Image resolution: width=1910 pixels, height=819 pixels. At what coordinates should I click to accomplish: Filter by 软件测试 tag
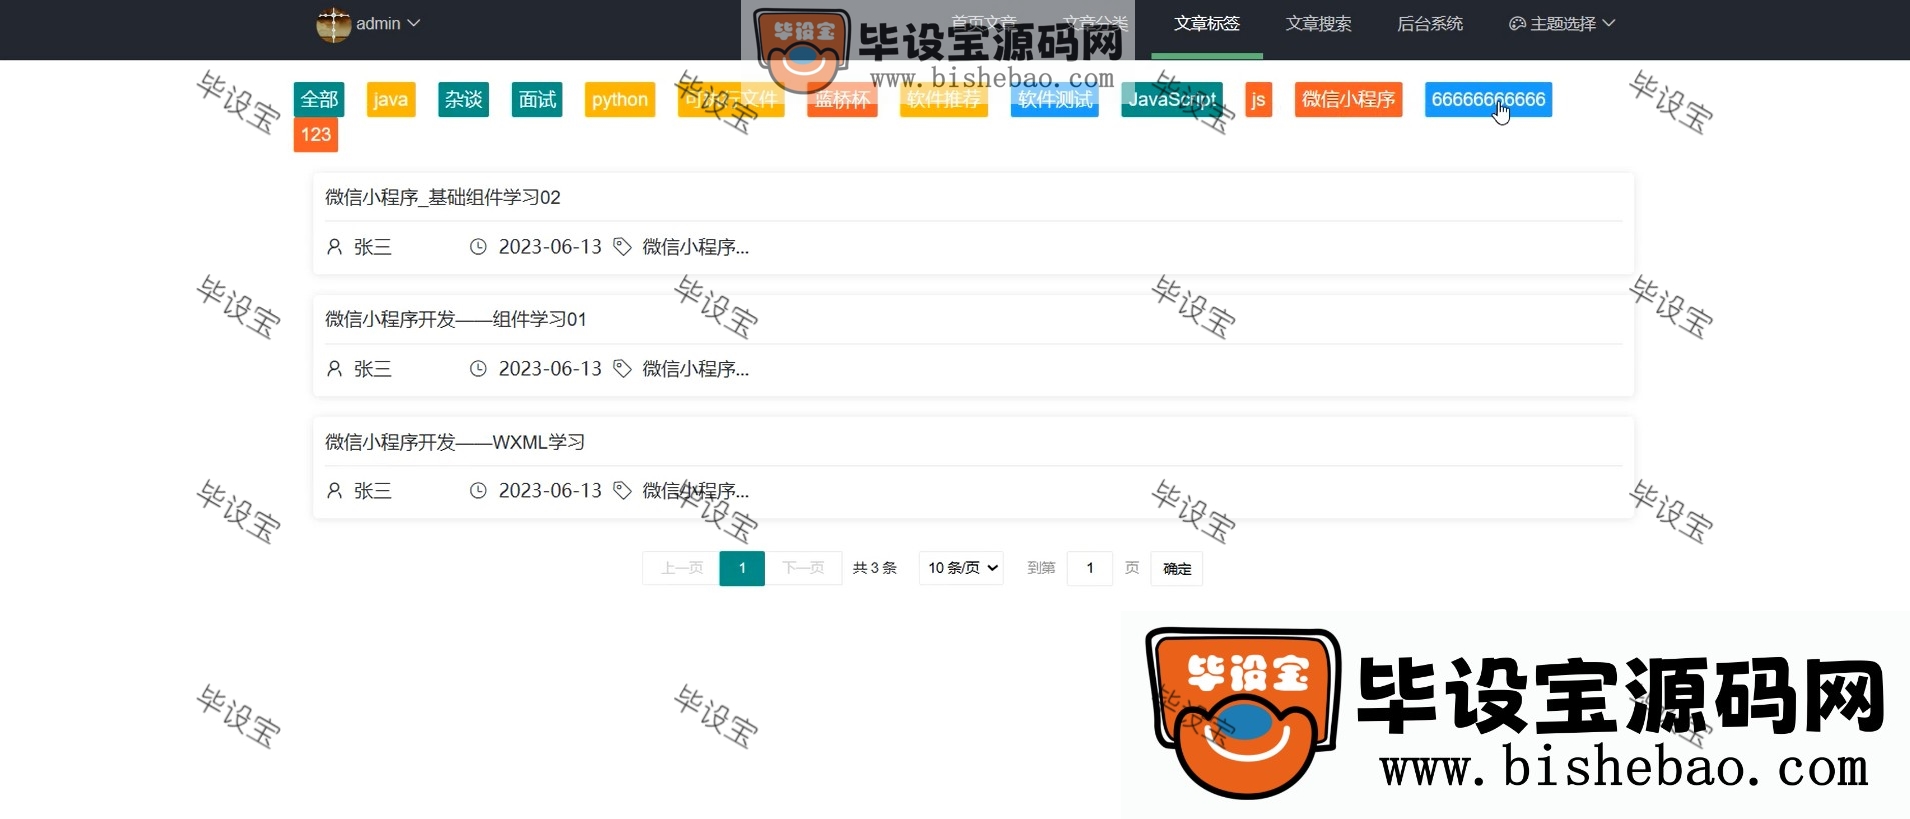[1055, 99]
